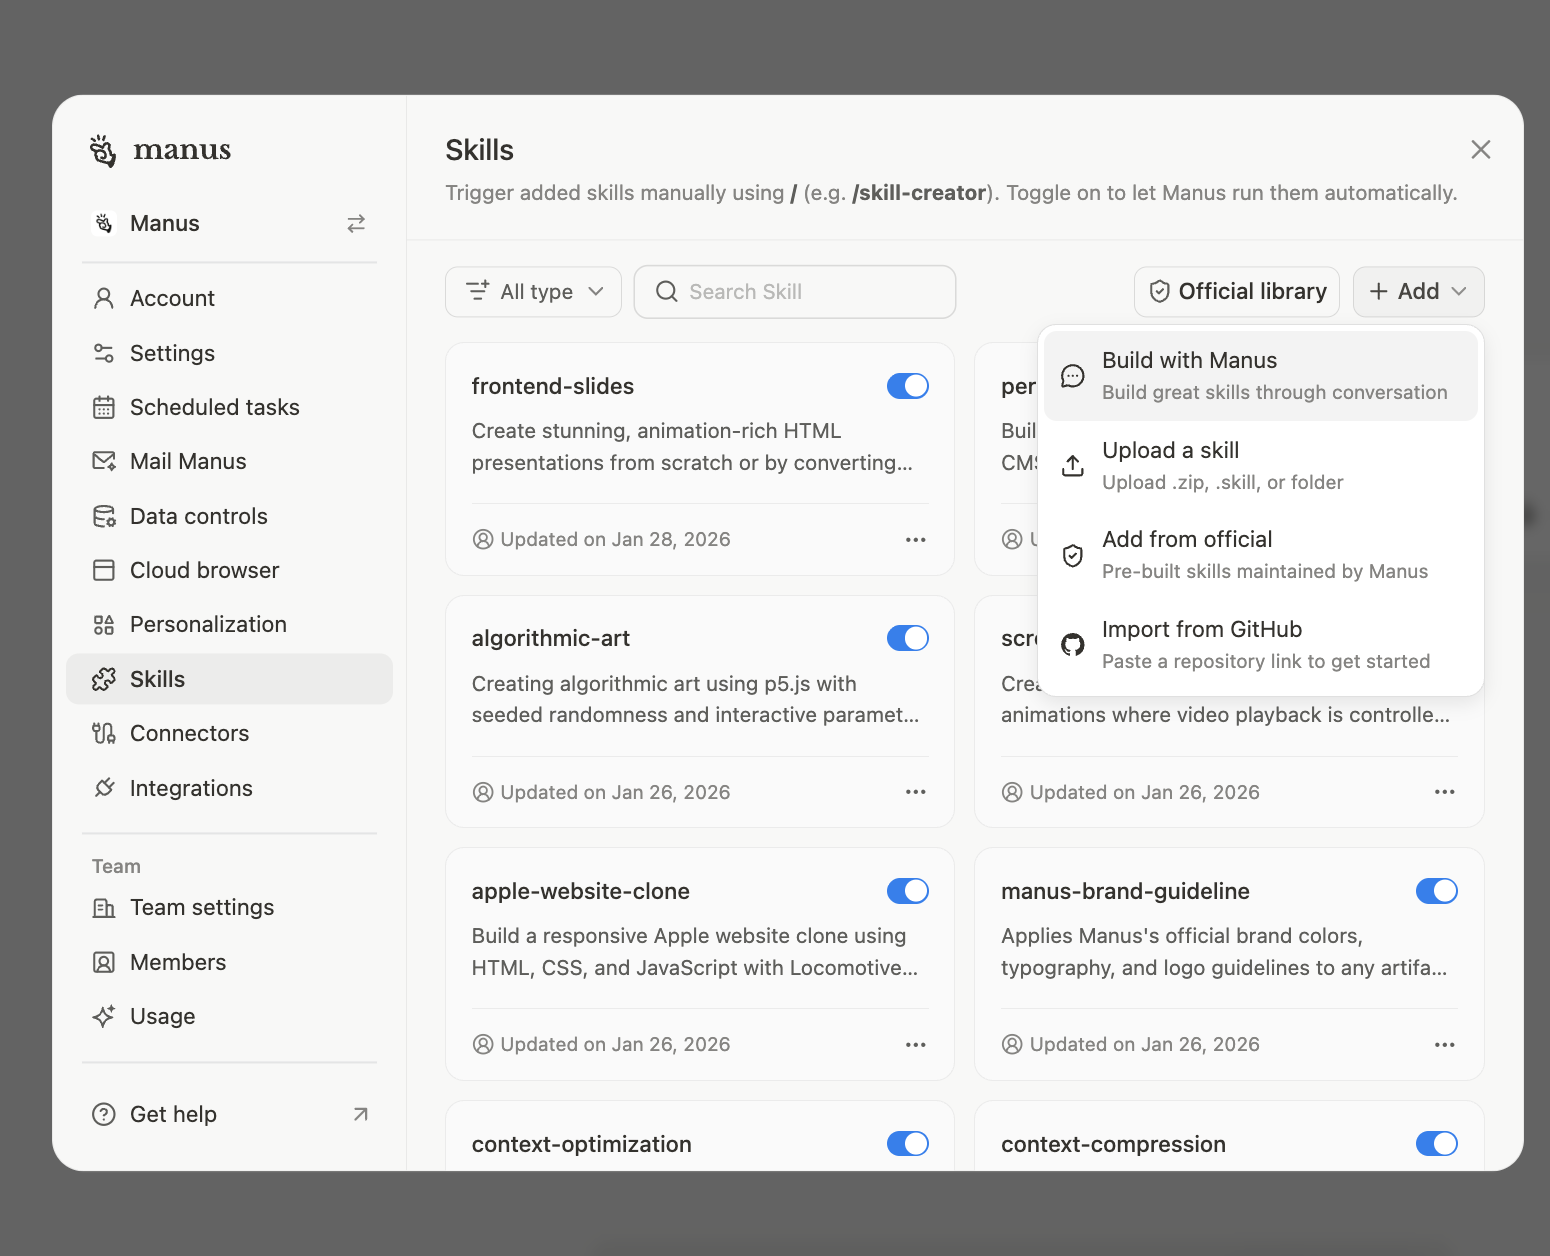Click into the Search Skill input field
Viewport: 1550px width, 1256px height.
click(795, 291)
